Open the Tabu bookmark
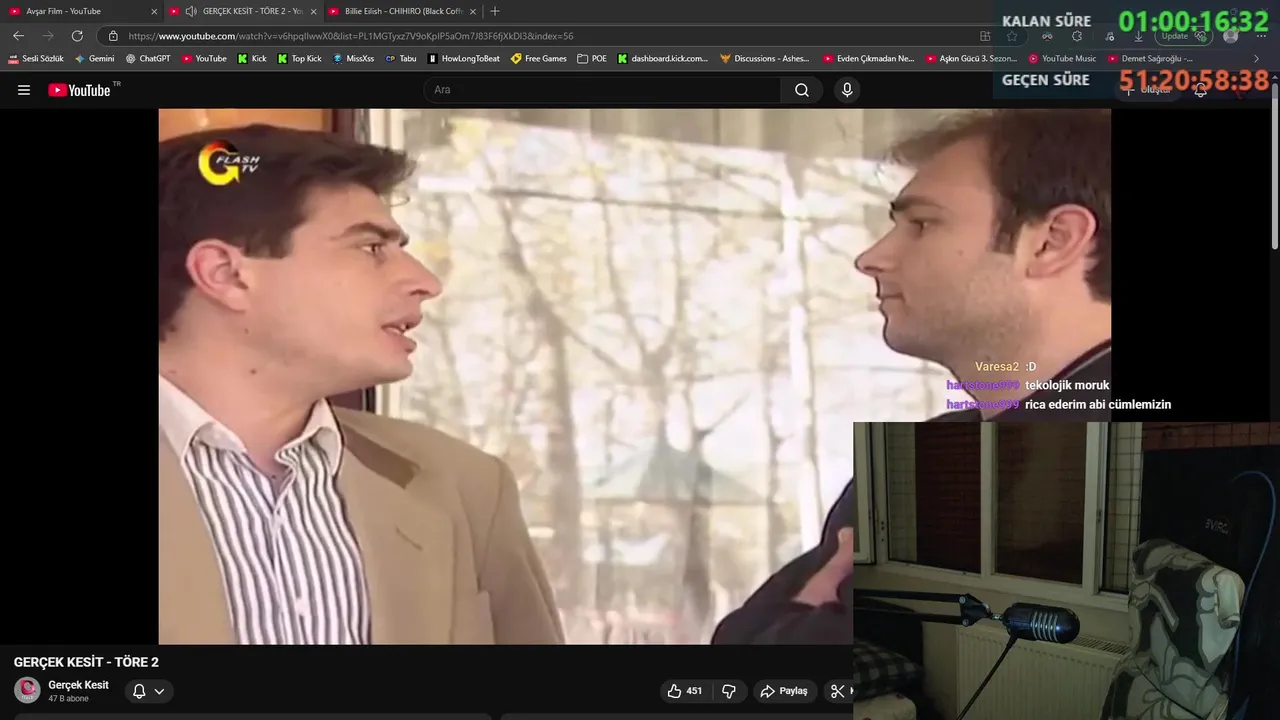Screen dimensions: 1280x720 click(x=401, y=59)
